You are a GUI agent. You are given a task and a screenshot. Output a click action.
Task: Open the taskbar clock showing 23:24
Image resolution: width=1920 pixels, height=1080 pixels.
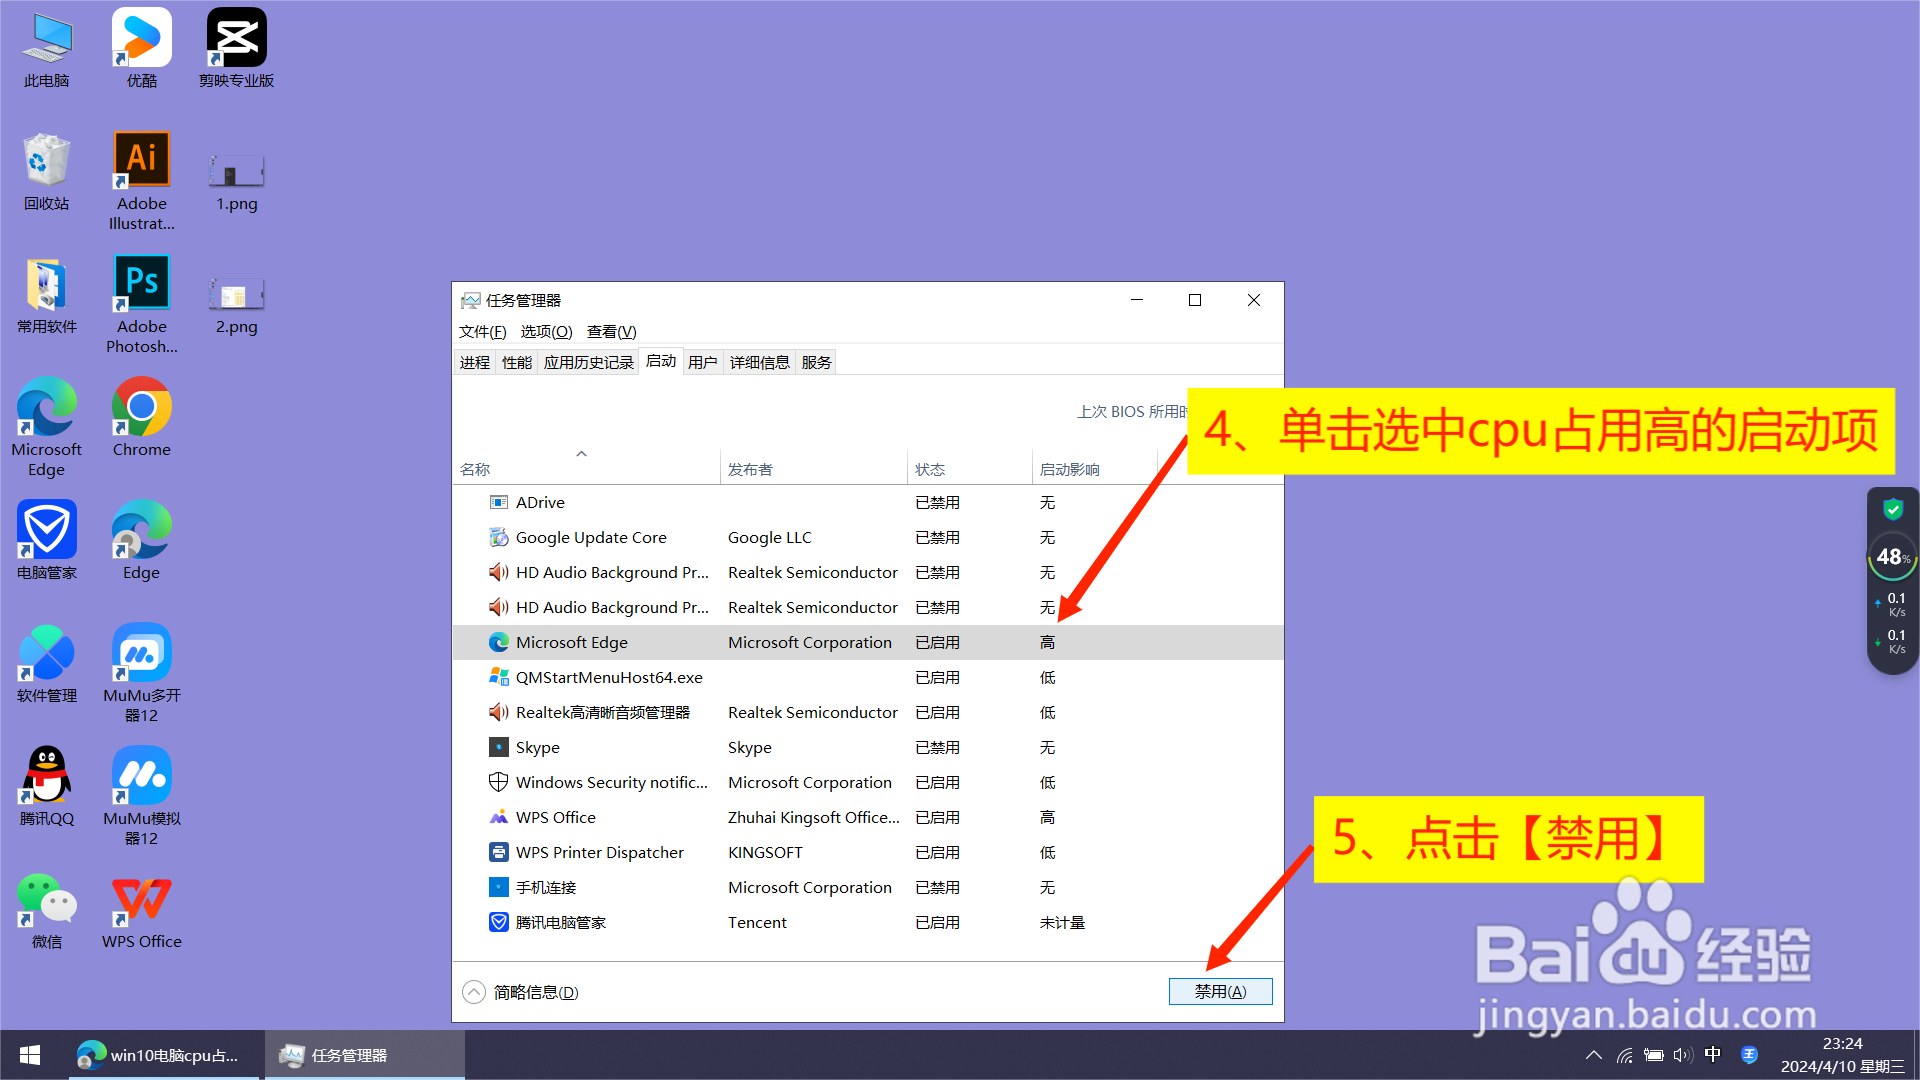pyautogui.click(x=1842, y=1055)
